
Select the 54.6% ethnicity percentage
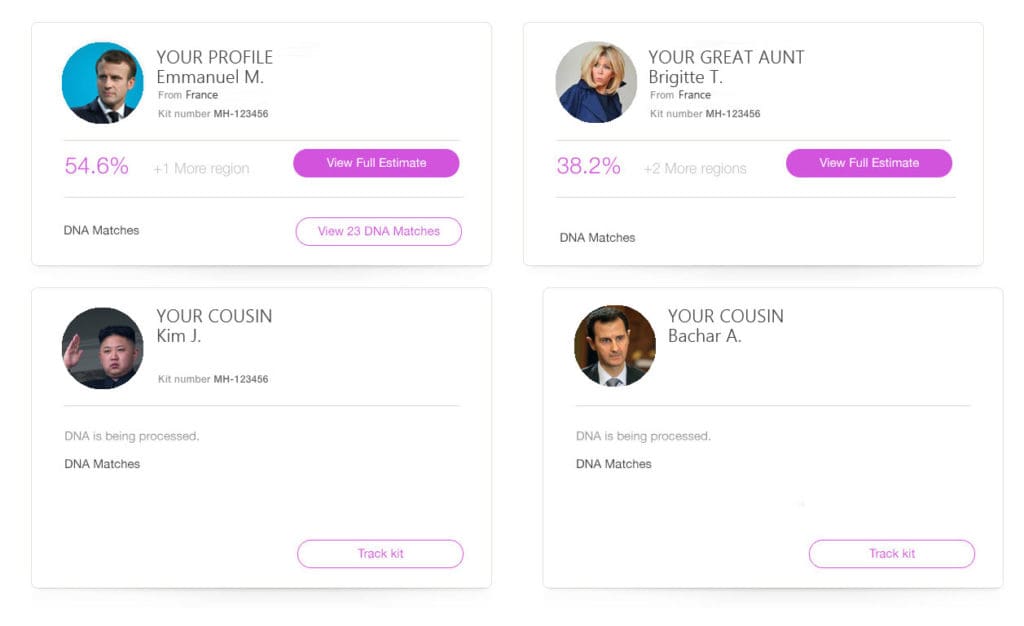point(97,166)
